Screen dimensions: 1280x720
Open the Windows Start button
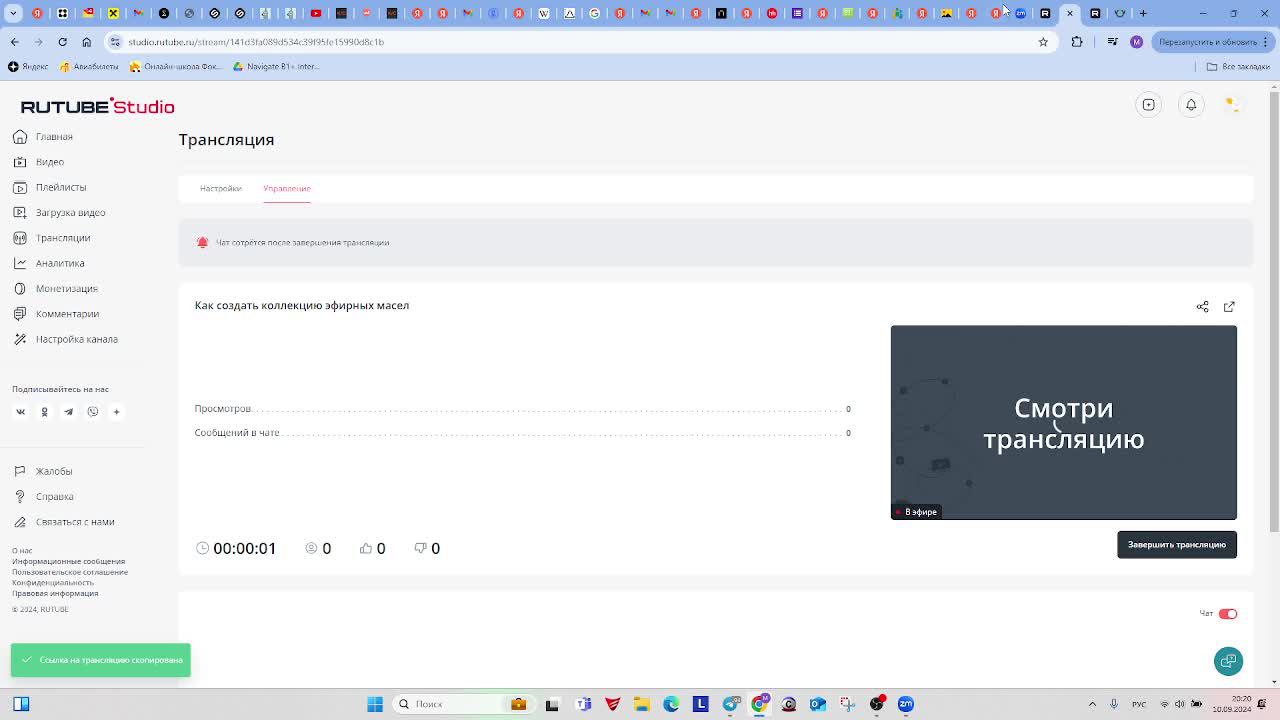(x=375, y=704)
